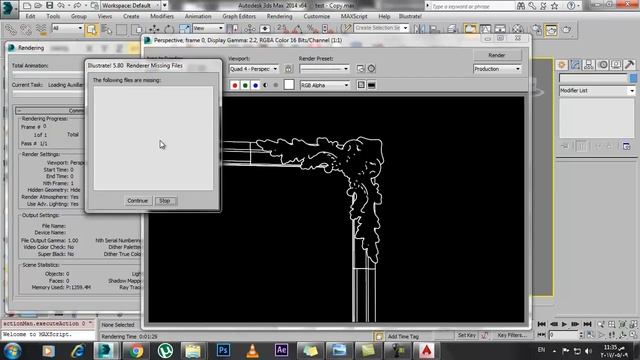This screenshot has height=360, width=640.
Task: Click the Unlink Selection icon
Action: point(26,29)
